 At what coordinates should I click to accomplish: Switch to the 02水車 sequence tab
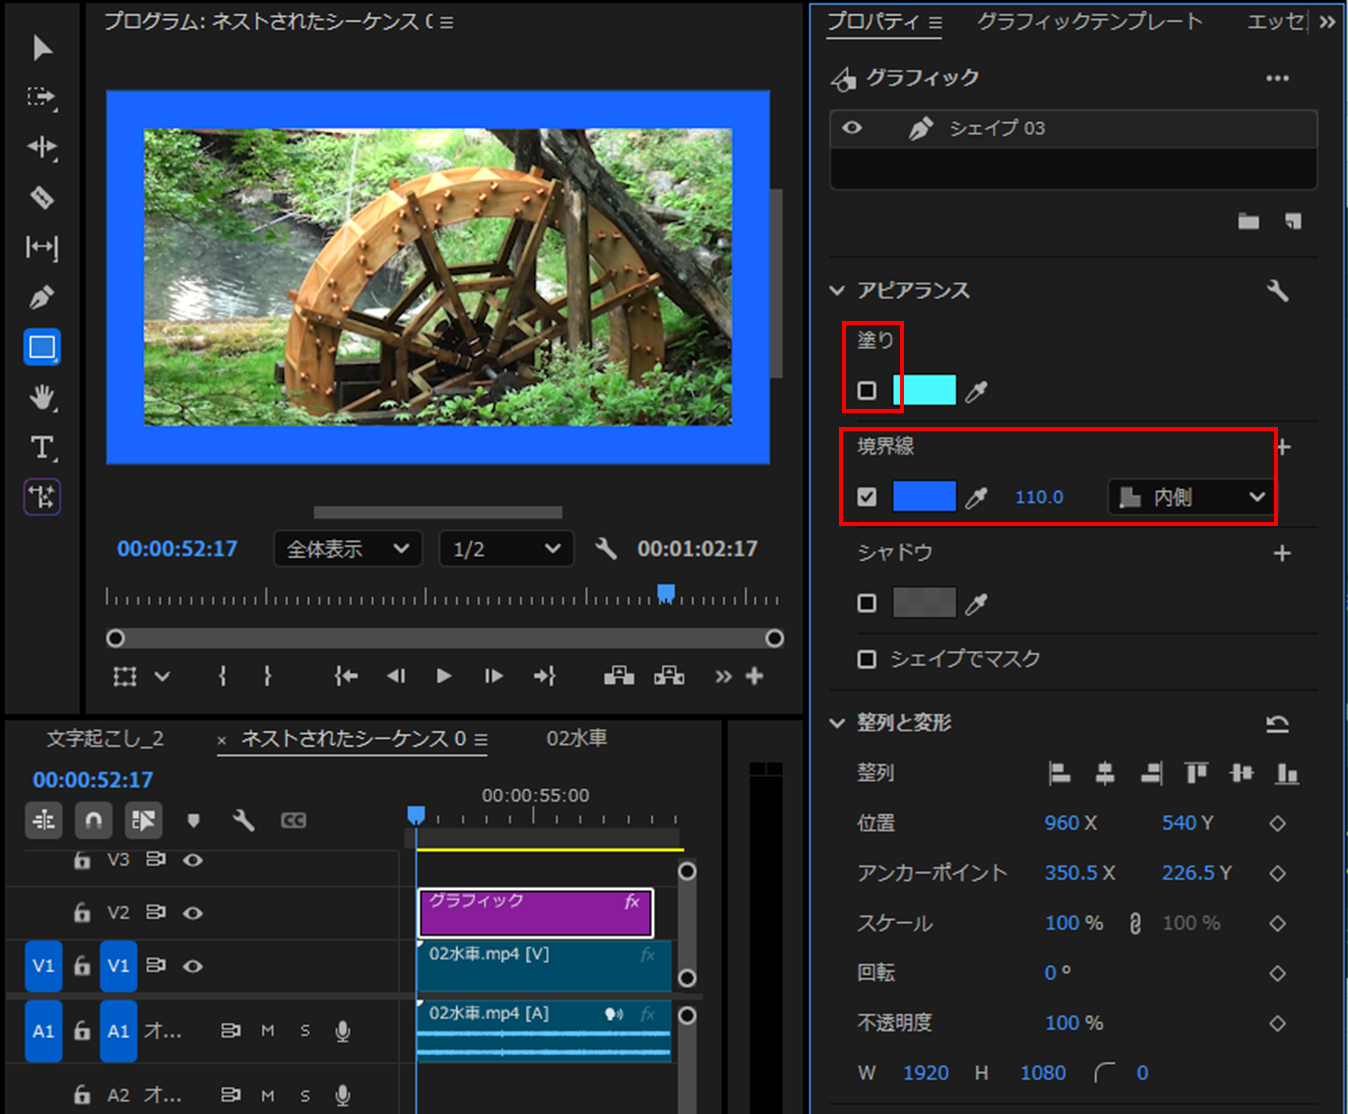coord(578,739)
